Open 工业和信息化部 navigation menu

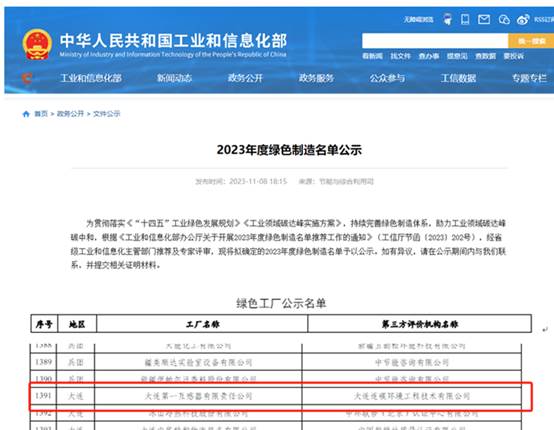[91, 78]
